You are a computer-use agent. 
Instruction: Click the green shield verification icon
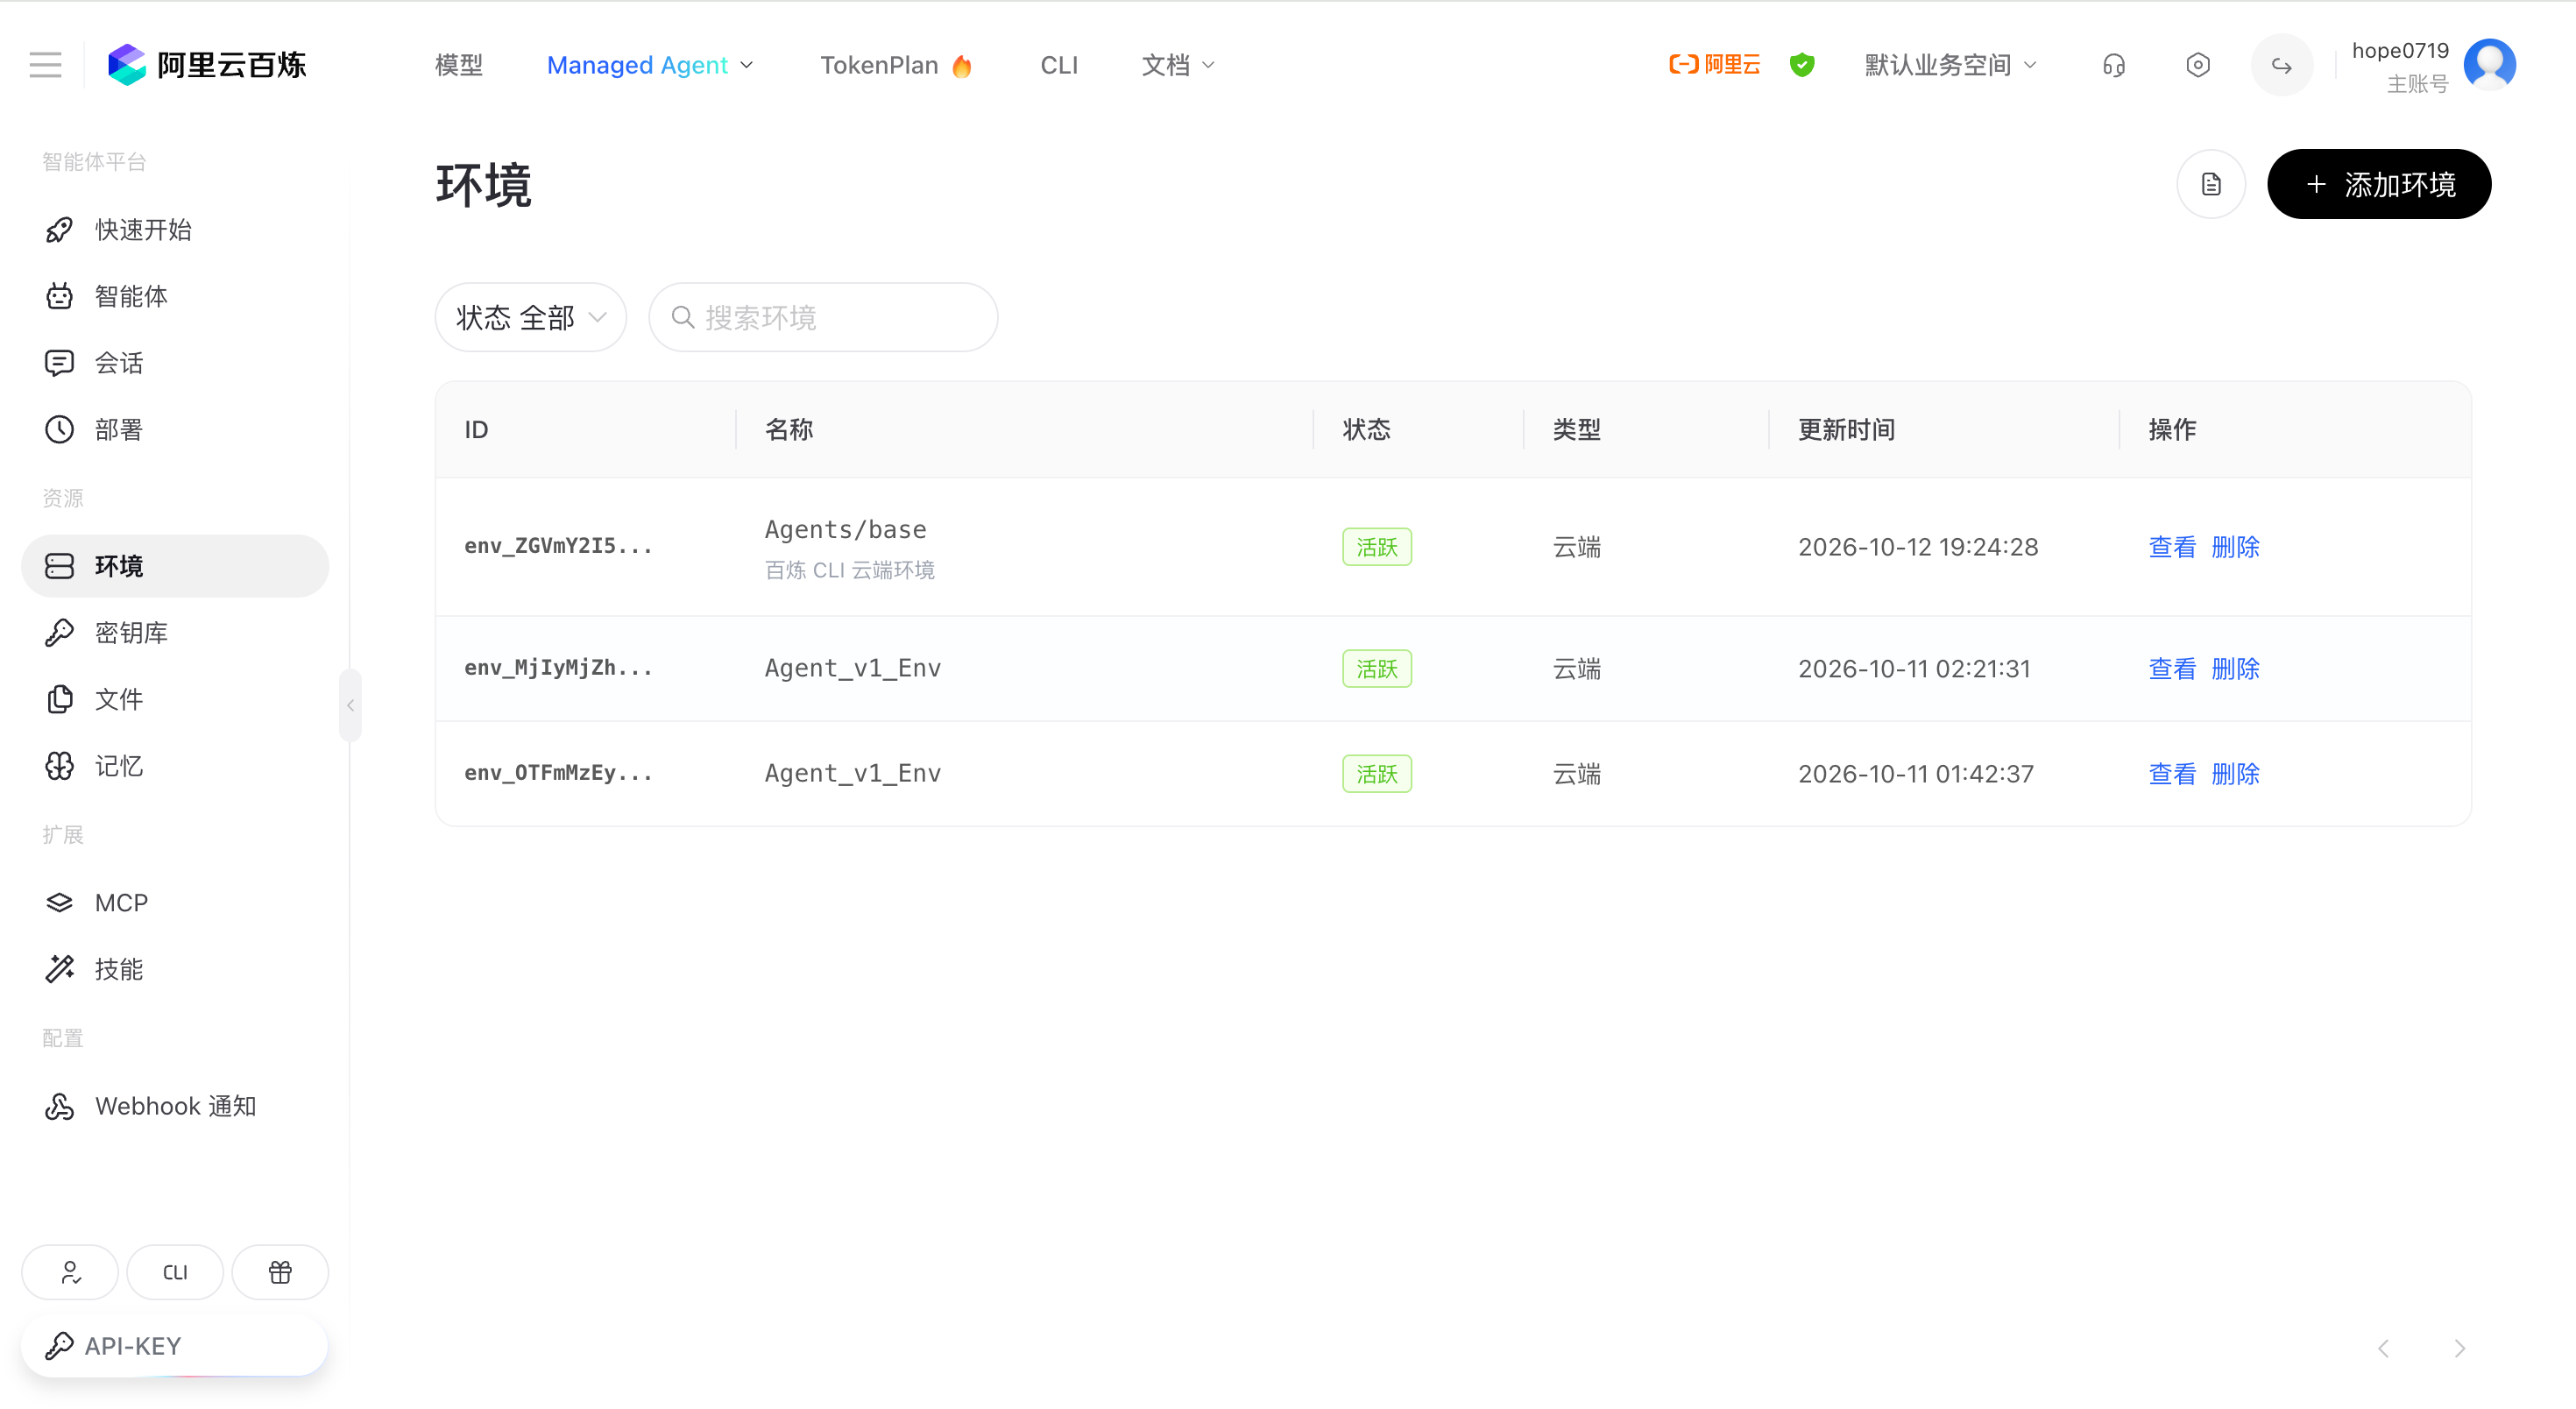pos(1802,65)
